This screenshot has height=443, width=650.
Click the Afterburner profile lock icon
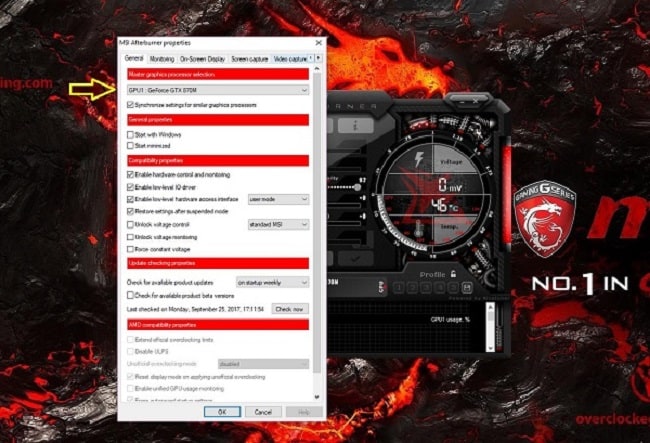[453, 274]
